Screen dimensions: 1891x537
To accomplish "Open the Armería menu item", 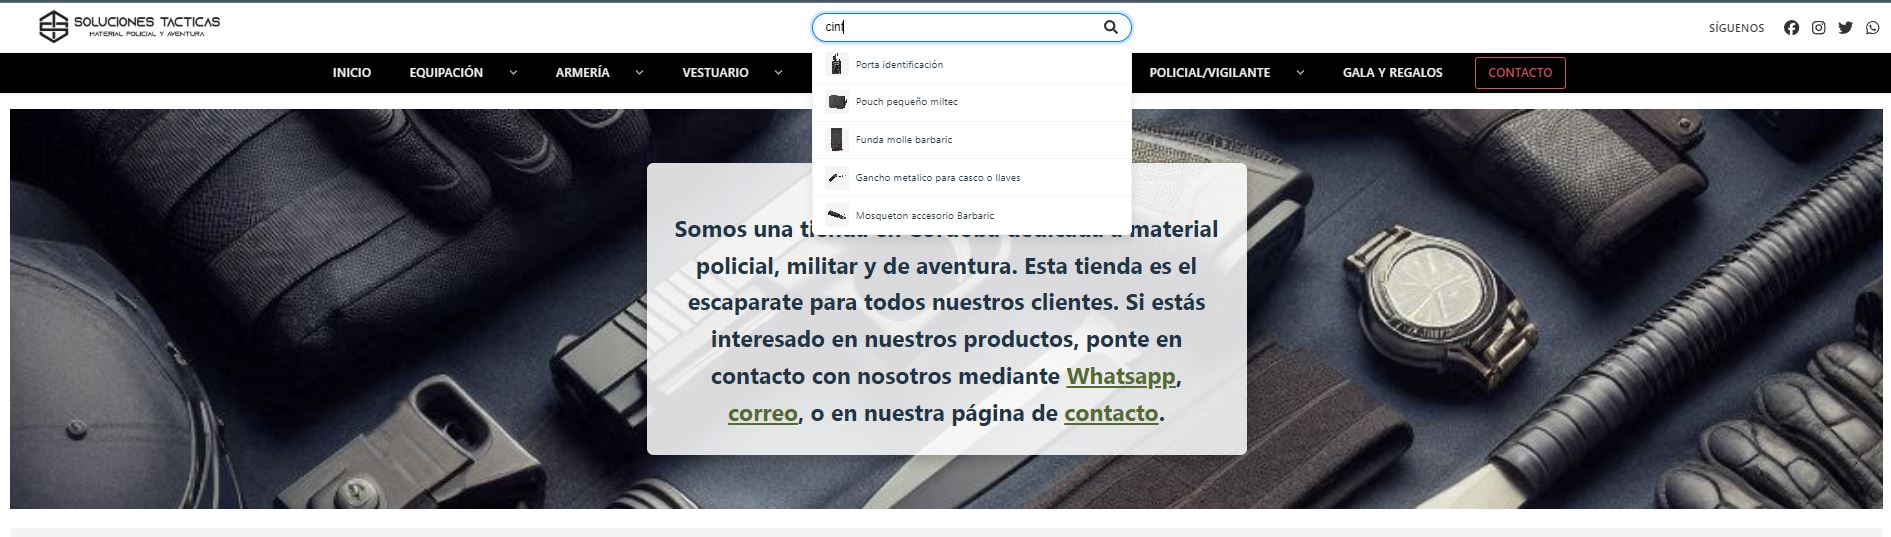I will (x=583, y=73).
